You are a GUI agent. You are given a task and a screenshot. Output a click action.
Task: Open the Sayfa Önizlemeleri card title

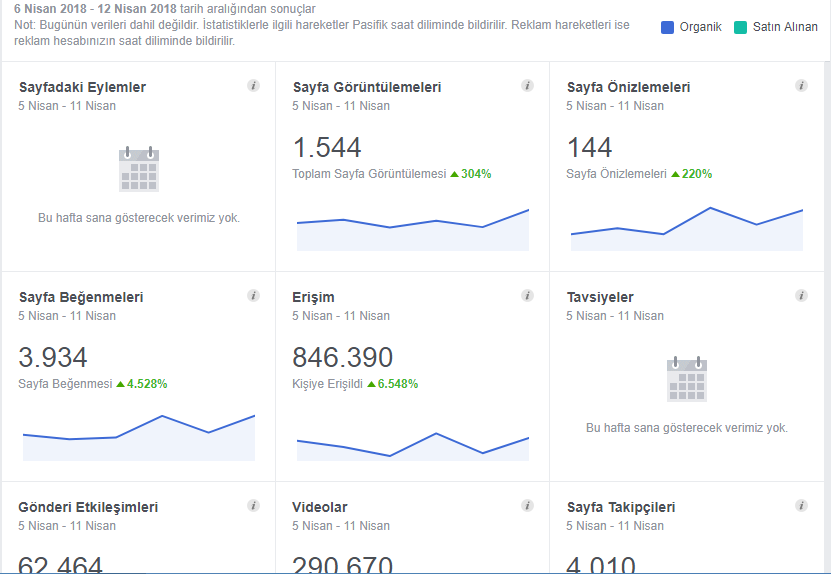pyautogui.click(x=629, y=87)
